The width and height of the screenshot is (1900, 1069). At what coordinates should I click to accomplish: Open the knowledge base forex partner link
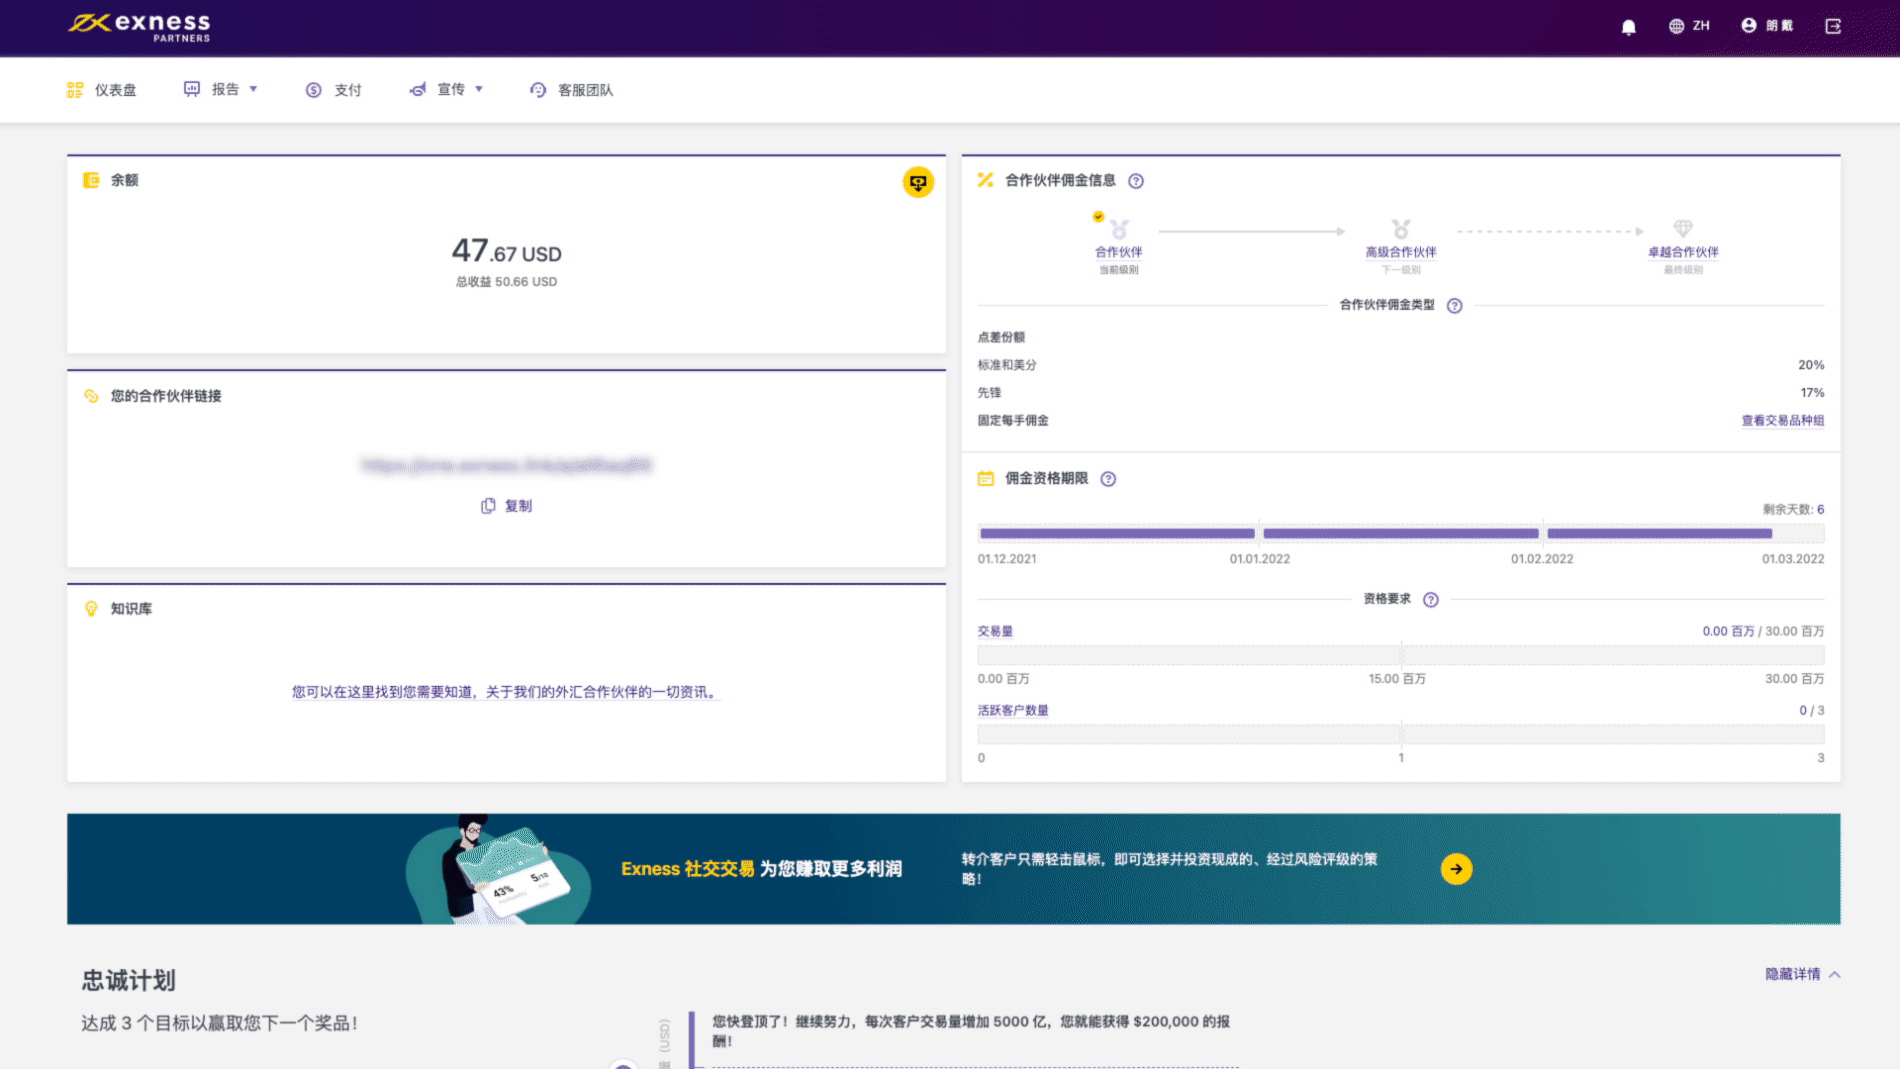click(x=505, y=692)
